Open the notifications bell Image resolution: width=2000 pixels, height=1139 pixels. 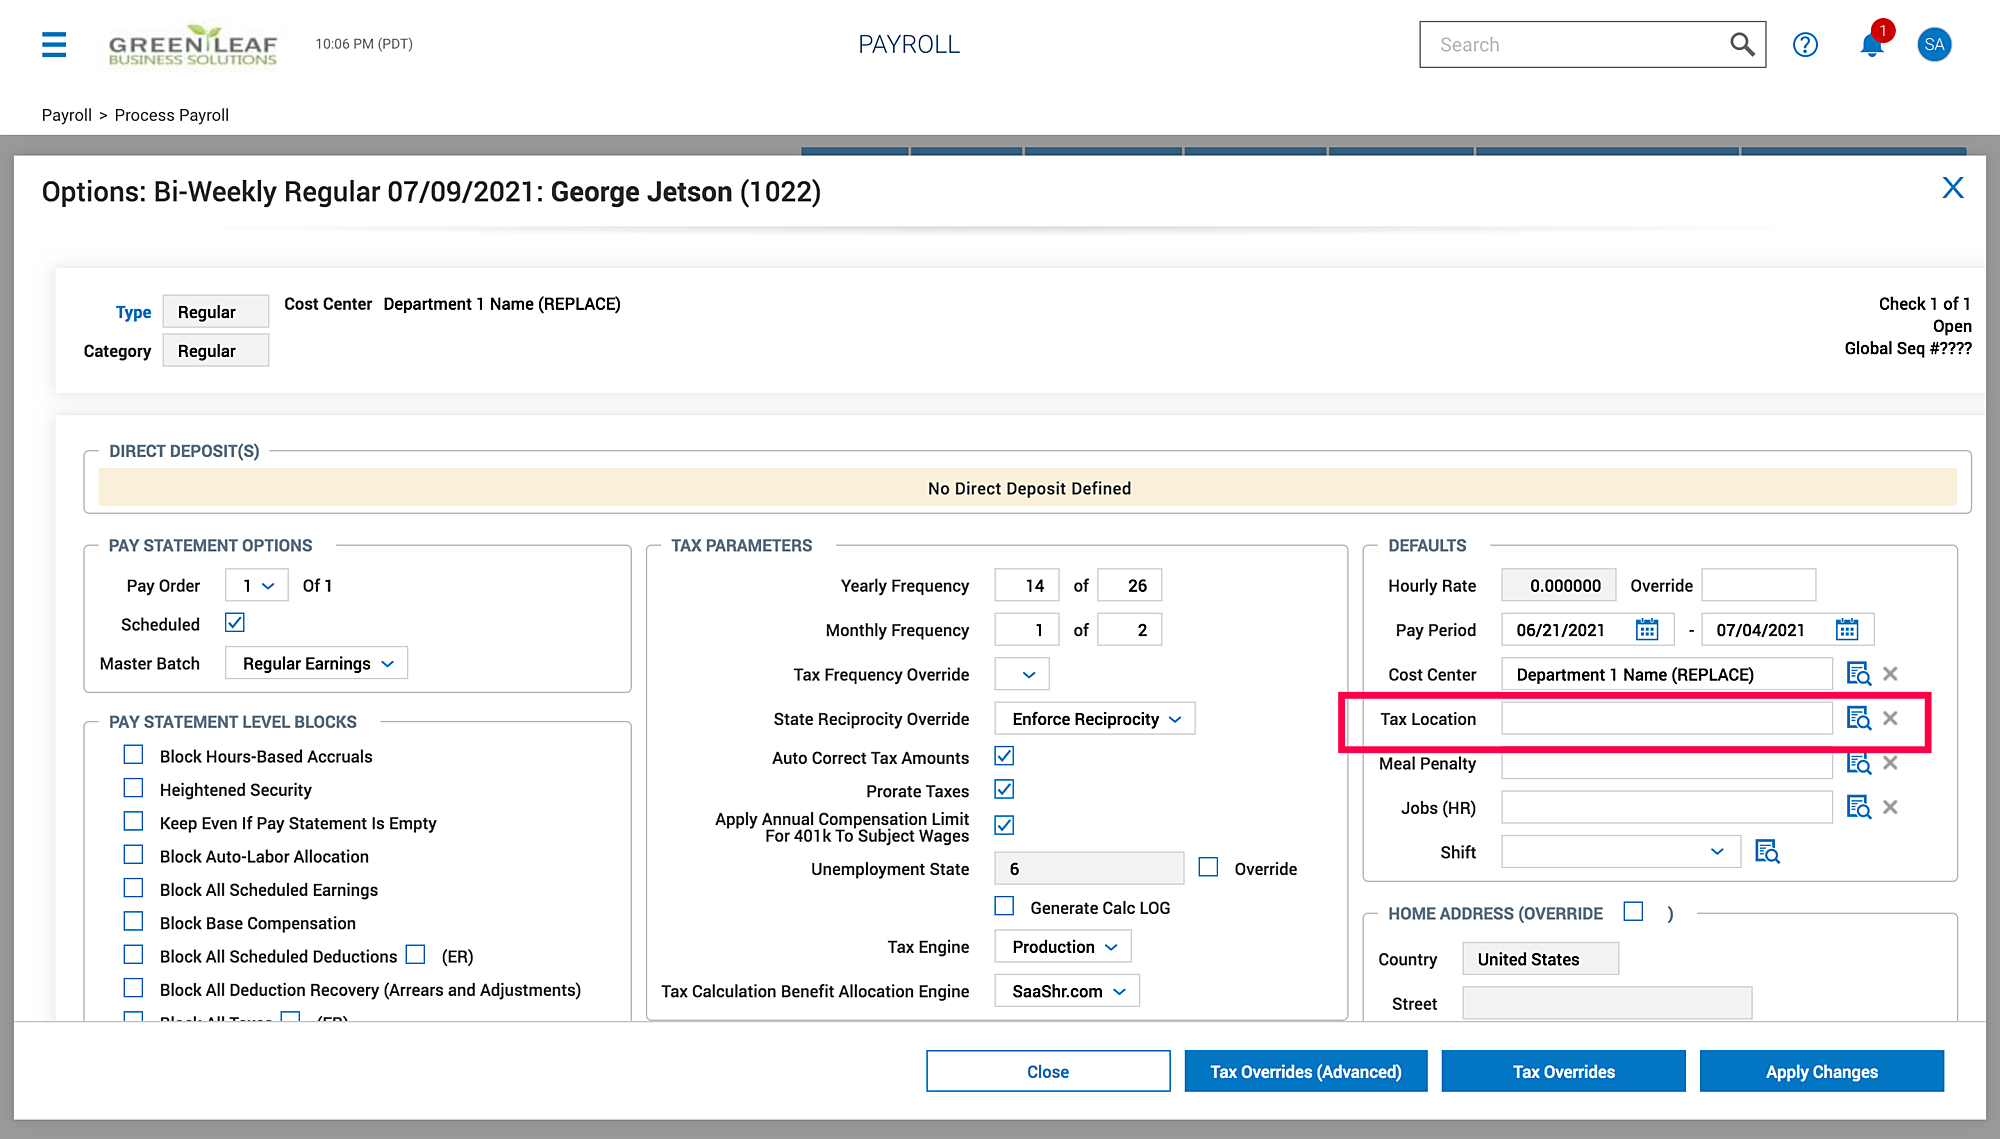(1871, 44)
